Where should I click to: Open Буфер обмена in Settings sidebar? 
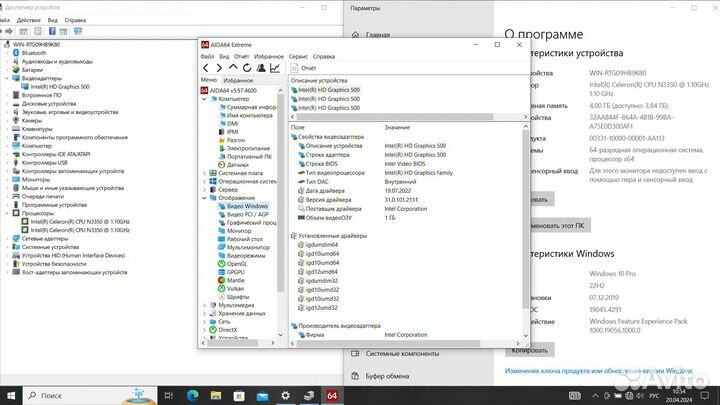click(x=387, y=376)
